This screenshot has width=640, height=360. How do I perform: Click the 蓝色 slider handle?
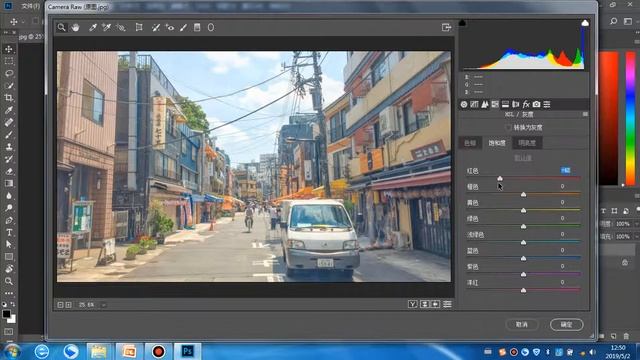pos(523,258)
